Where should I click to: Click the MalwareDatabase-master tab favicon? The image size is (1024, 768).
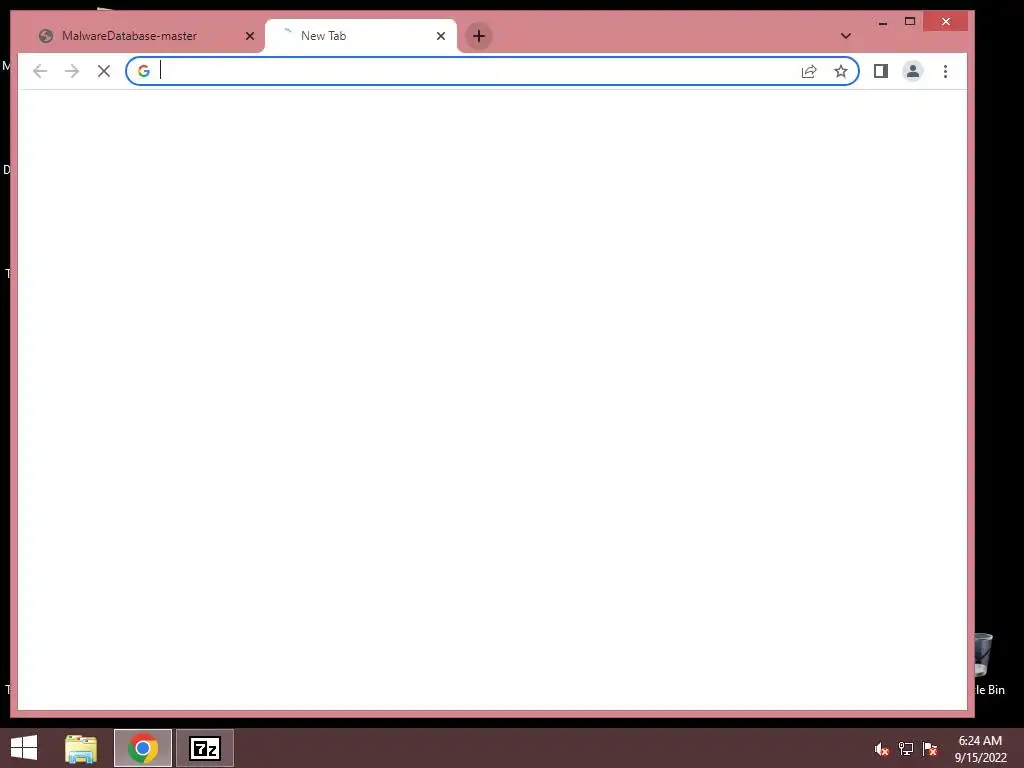pyautogui.click(x=46, y=36)
